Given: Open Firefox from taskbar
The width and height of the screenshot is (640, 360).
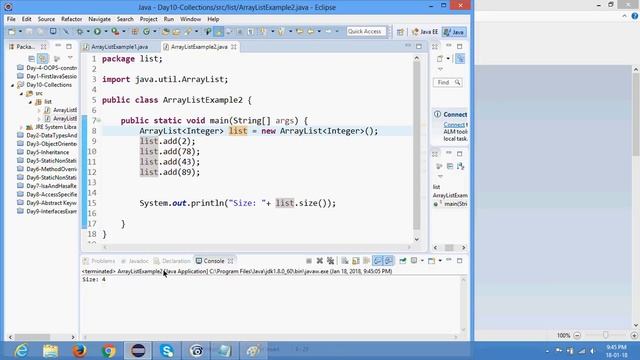Looking at the screenshot, I should pyautogui.click(x=79, y=351).
